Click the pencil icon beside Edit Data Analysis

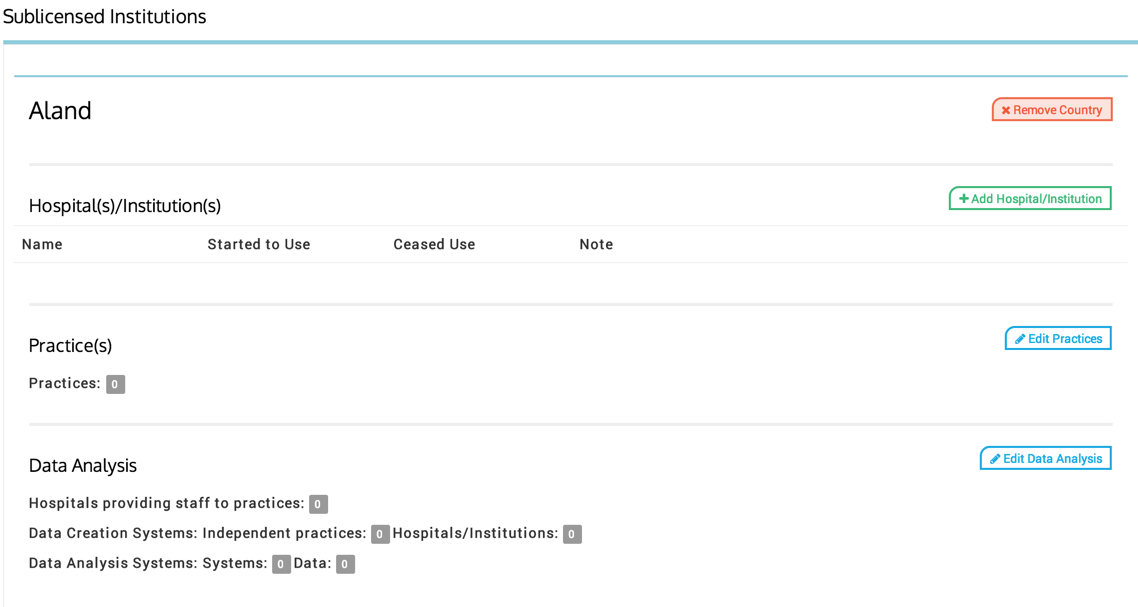tap(995, 459)
